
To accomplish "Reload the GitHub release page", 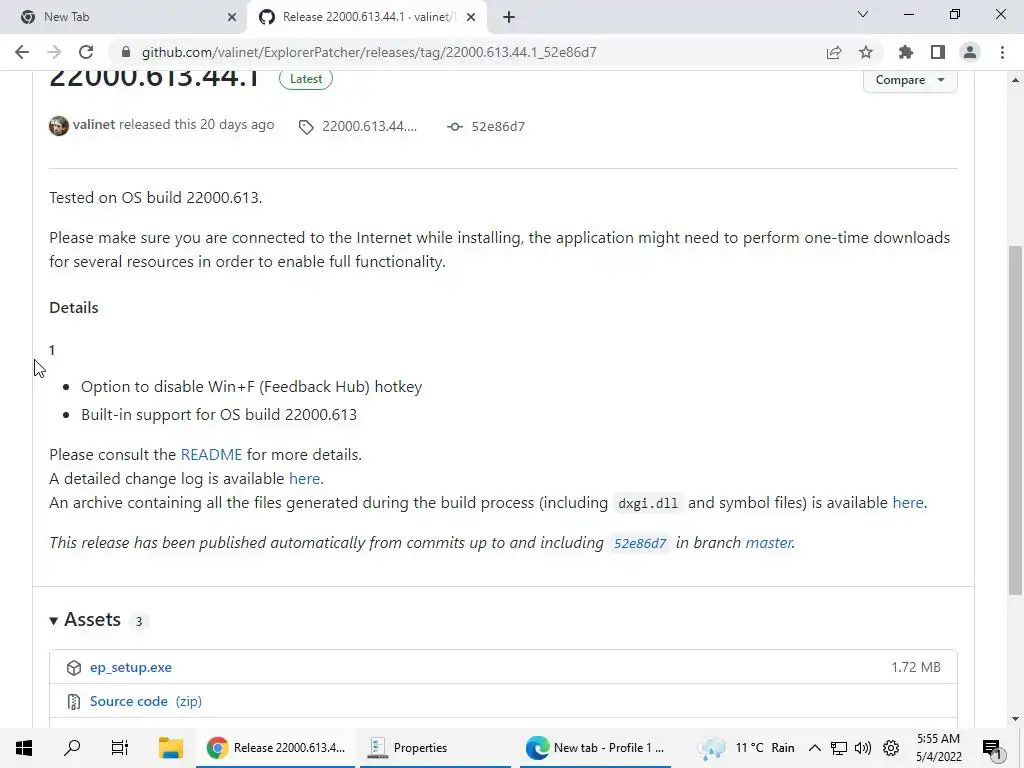I will [86, 52].
